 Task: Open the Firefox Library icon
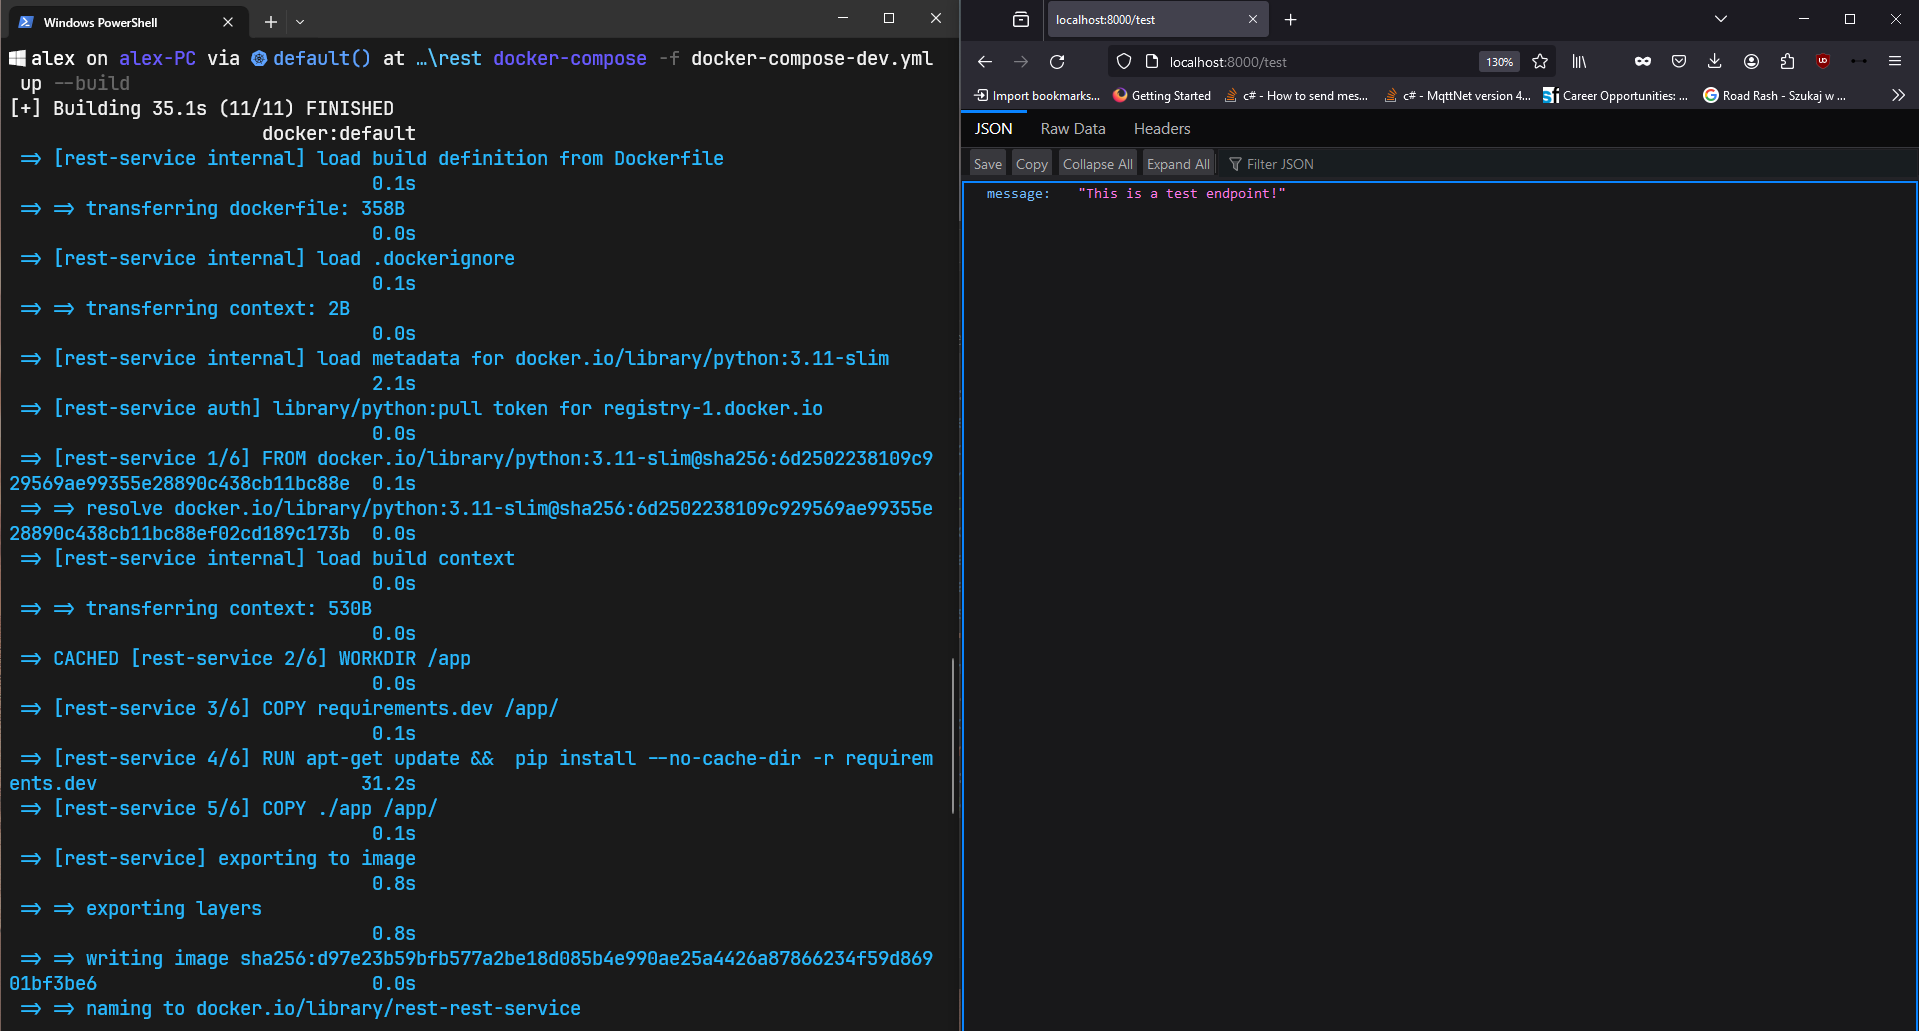pyautogui.click(x=1579, y=62)
